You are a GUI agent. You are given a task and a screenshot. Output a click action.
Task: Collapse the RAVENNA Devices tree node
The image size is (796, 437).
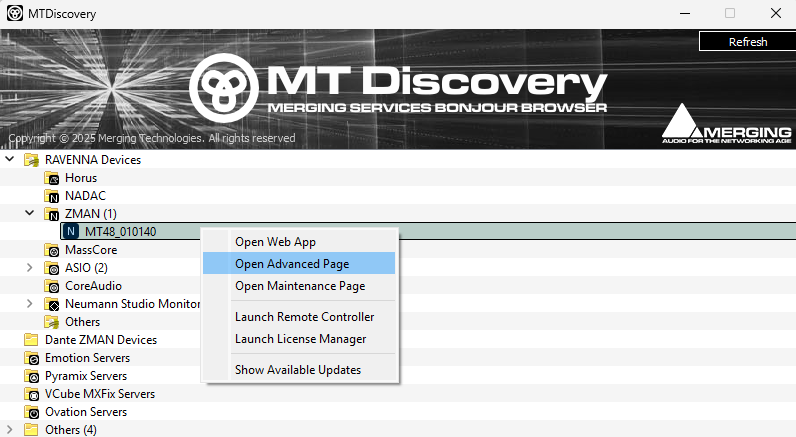(x=10, y=160)
